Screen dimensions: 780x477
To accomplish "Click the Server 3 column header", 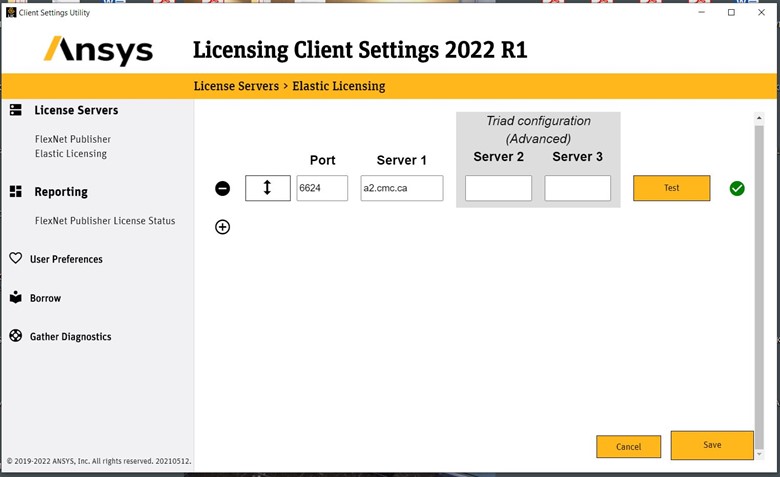I will tap(578, 157).
